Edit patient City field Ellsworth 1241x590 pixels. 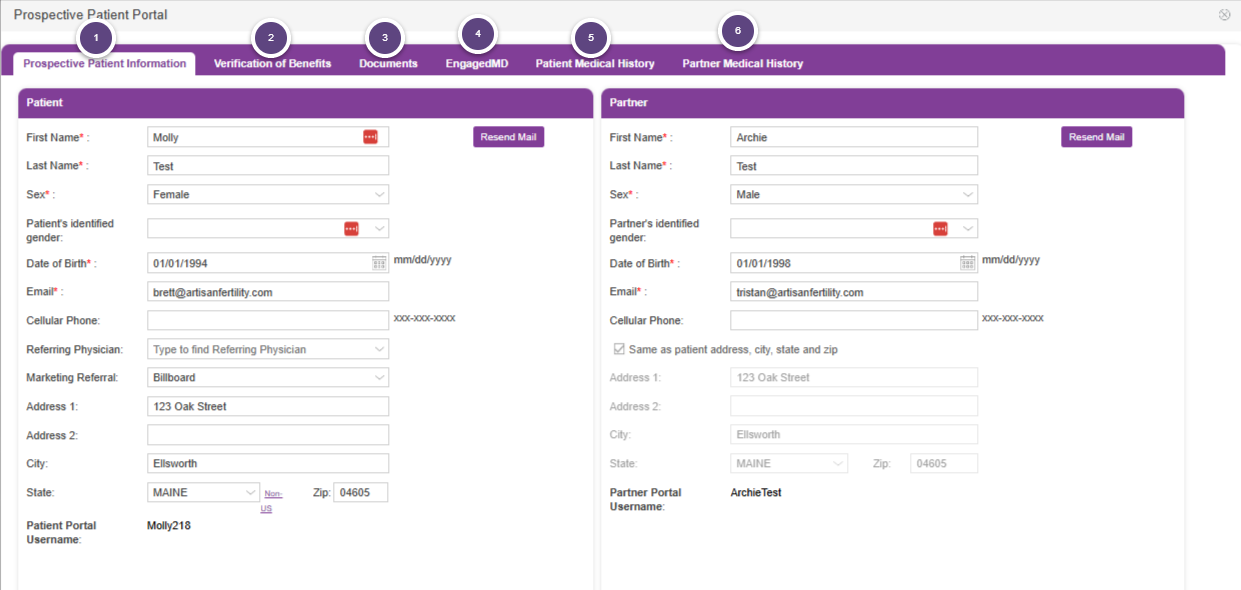click(x=268, y=464)
